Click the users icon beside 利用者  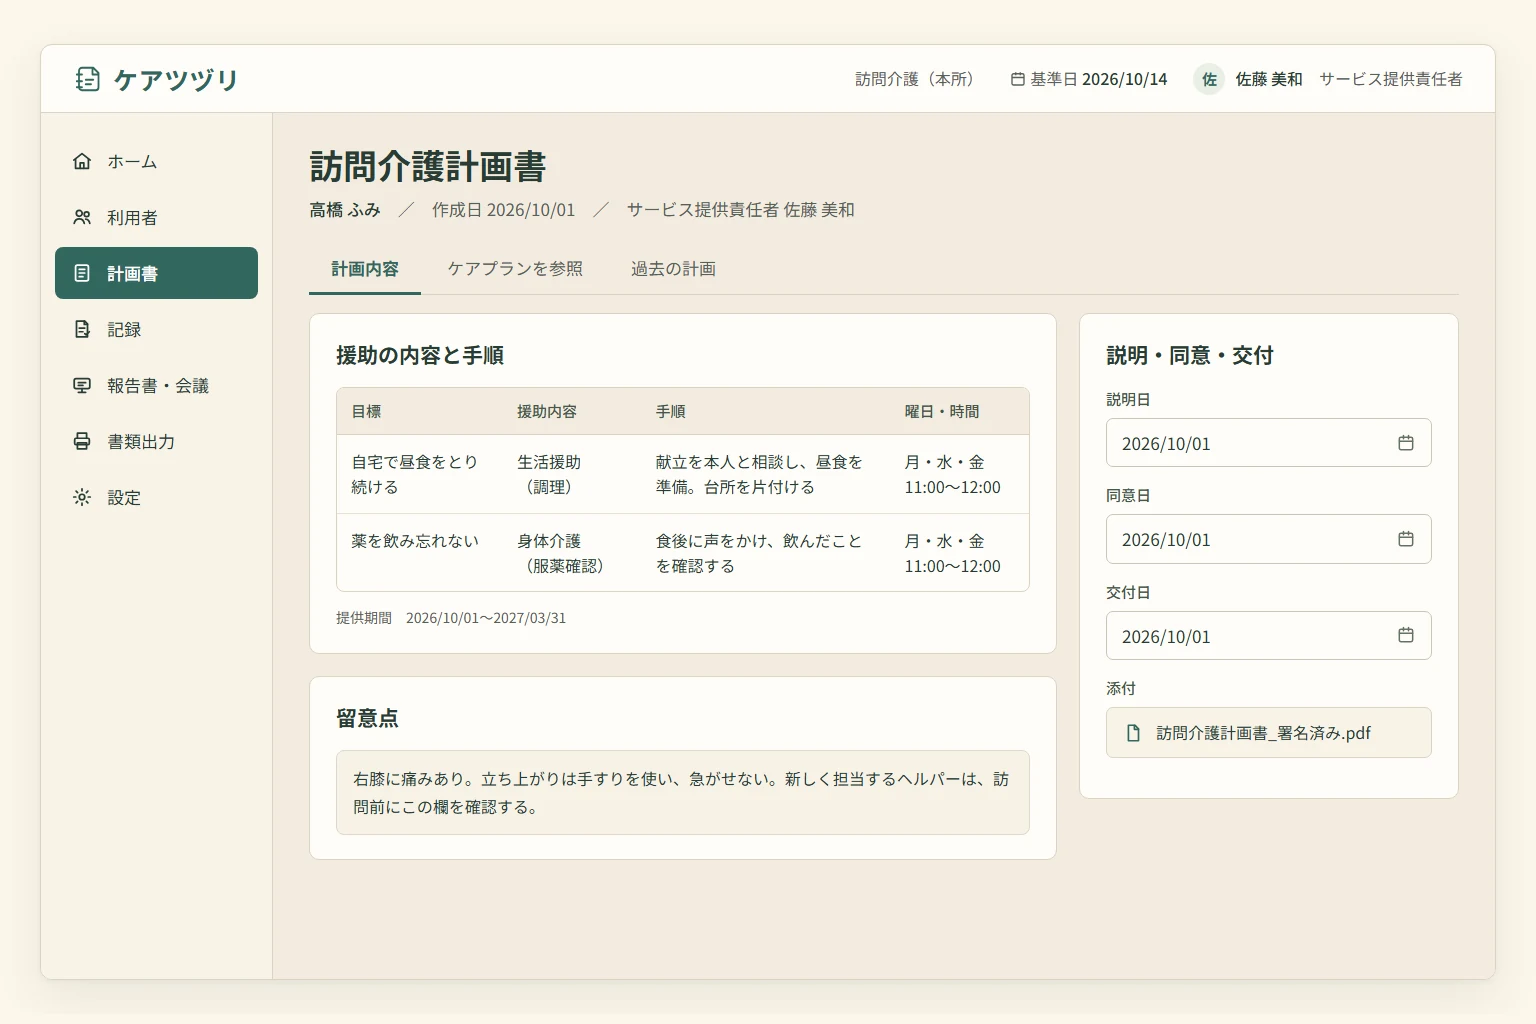point(82,217)
